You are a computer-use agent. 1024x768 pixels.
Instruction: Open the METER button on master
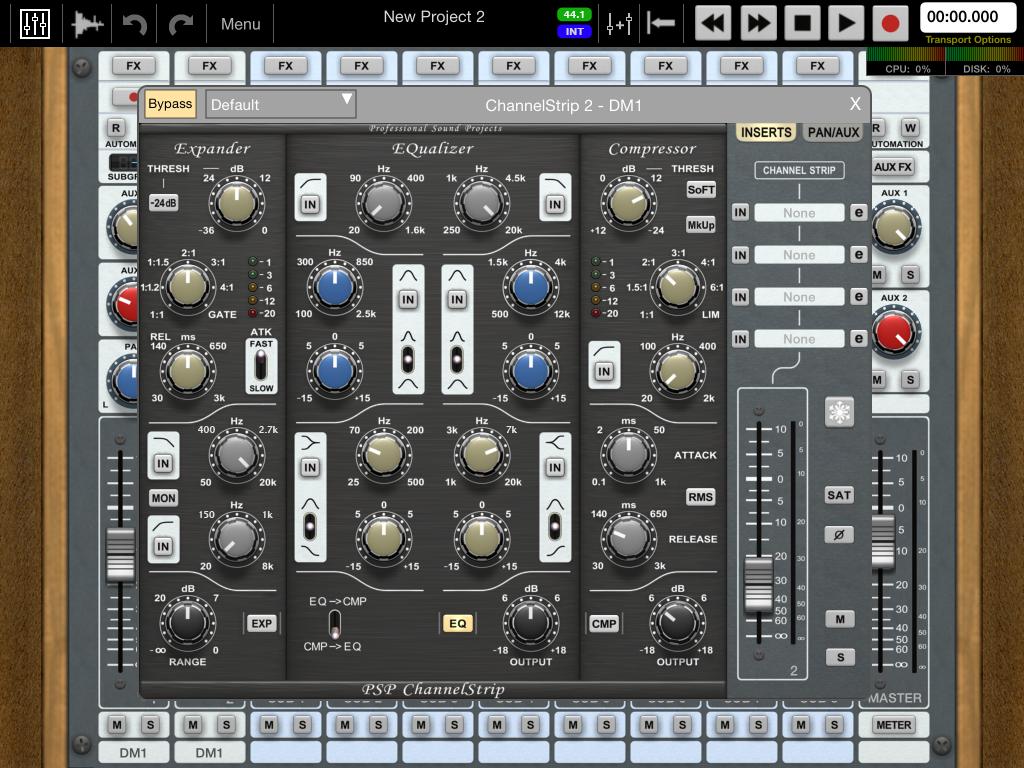point(893,725)
